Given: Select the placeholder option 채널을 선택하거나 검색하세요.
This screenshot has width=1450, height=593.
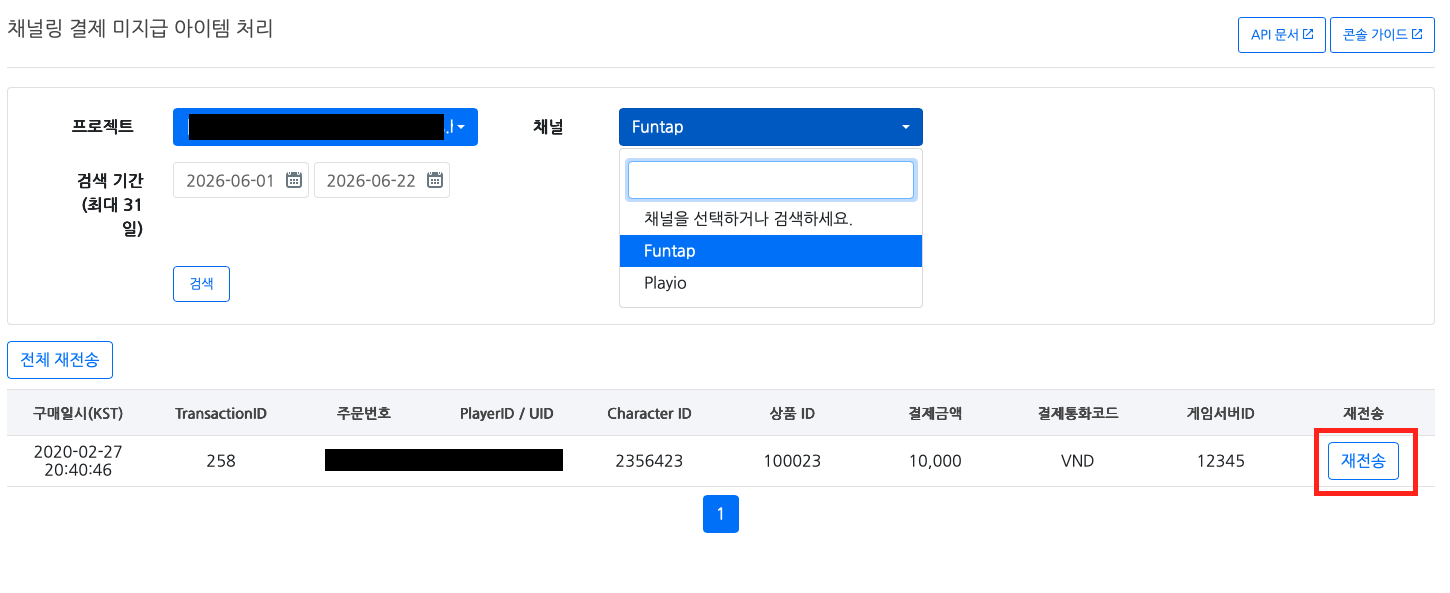Looking at the screenshot, I should (x=771, y=219).
